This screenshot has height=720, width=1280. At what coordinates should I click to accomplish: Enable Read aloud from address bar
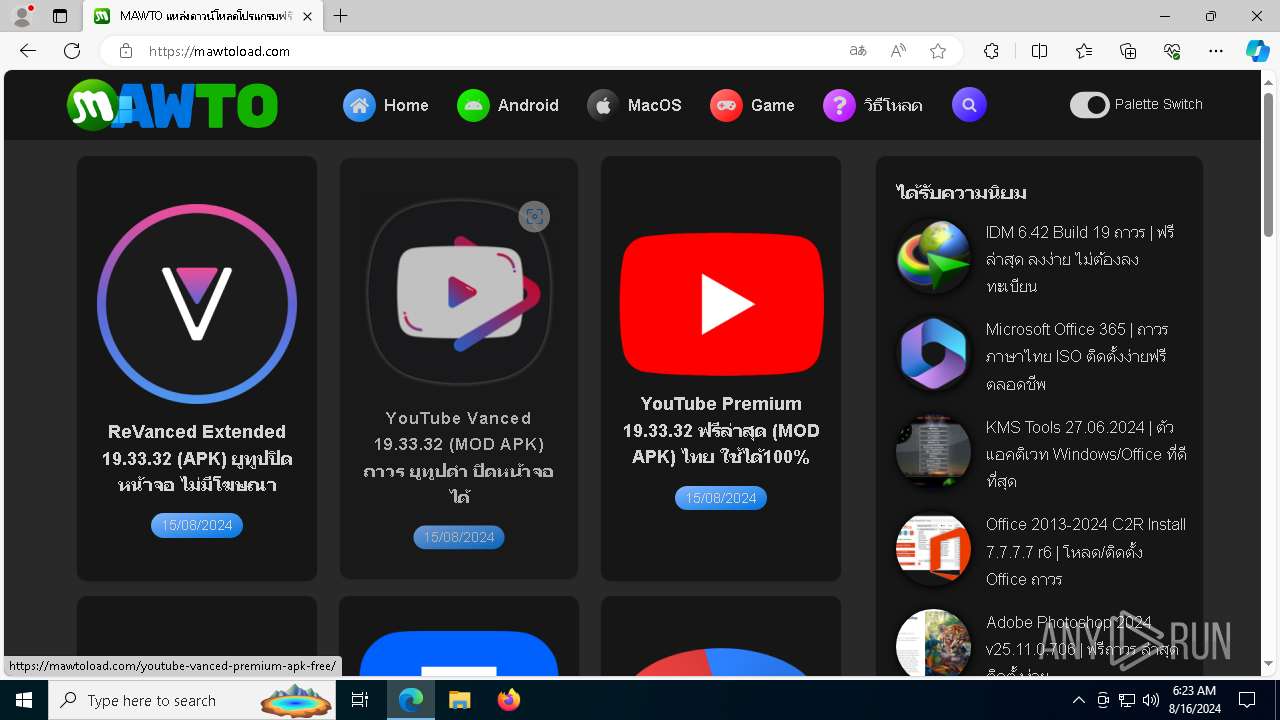pos(898,51)
